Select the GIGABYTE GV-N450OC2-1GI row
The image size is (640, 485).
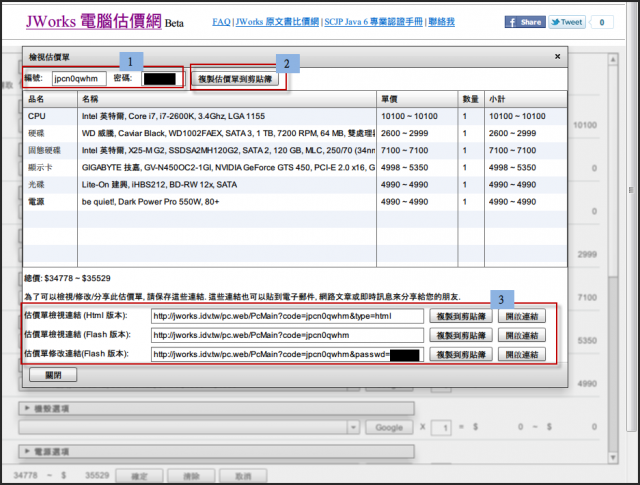(295, 168)
